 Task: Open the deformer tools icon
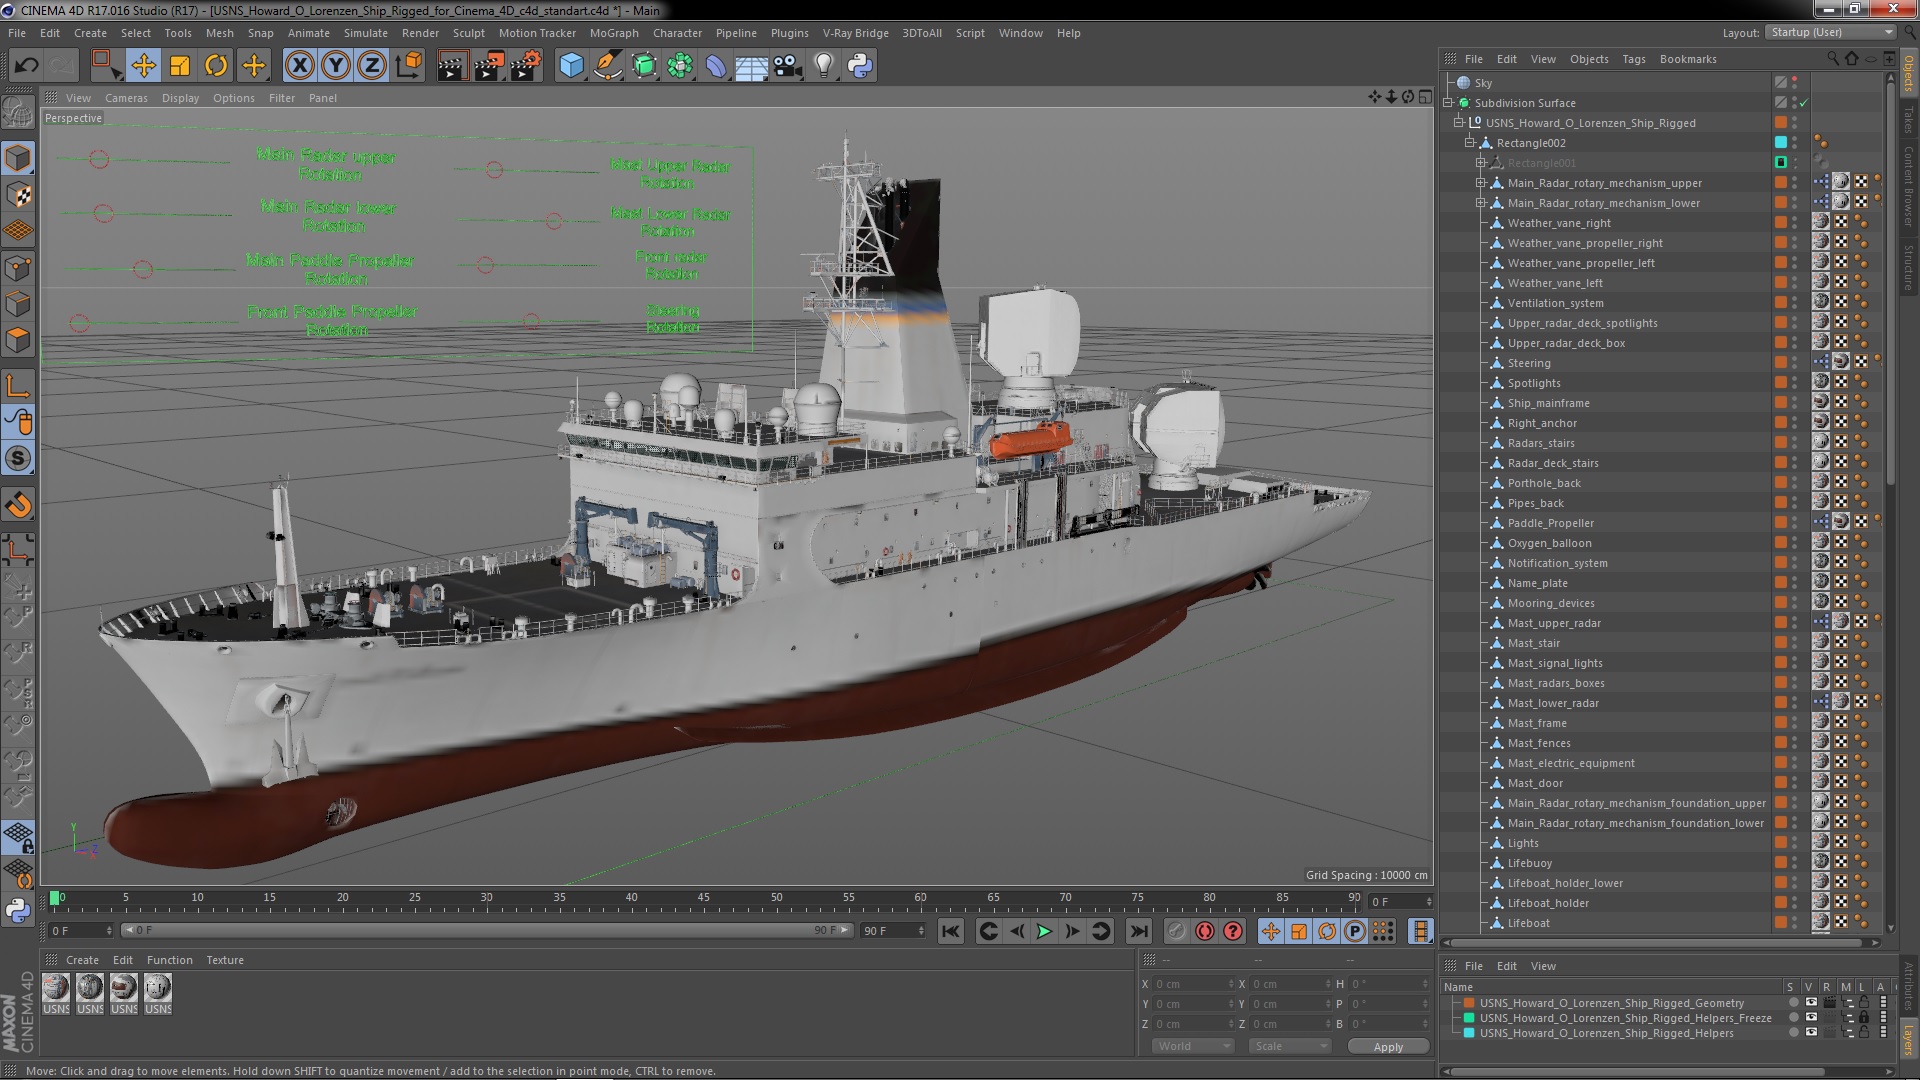[x=716, y=66]
